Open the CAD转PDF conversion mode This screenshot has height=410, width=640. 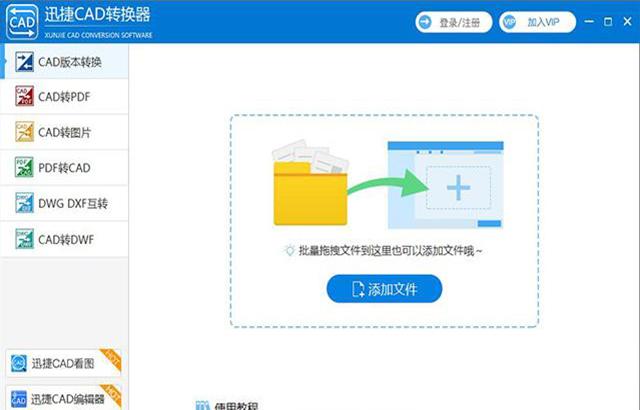point(64,97)
